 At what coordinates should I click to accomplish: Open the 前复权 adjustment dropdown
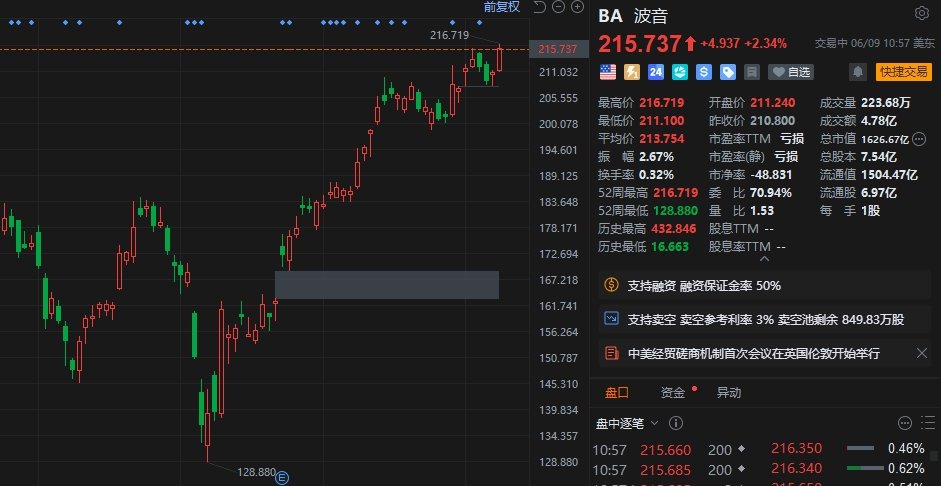502,7
